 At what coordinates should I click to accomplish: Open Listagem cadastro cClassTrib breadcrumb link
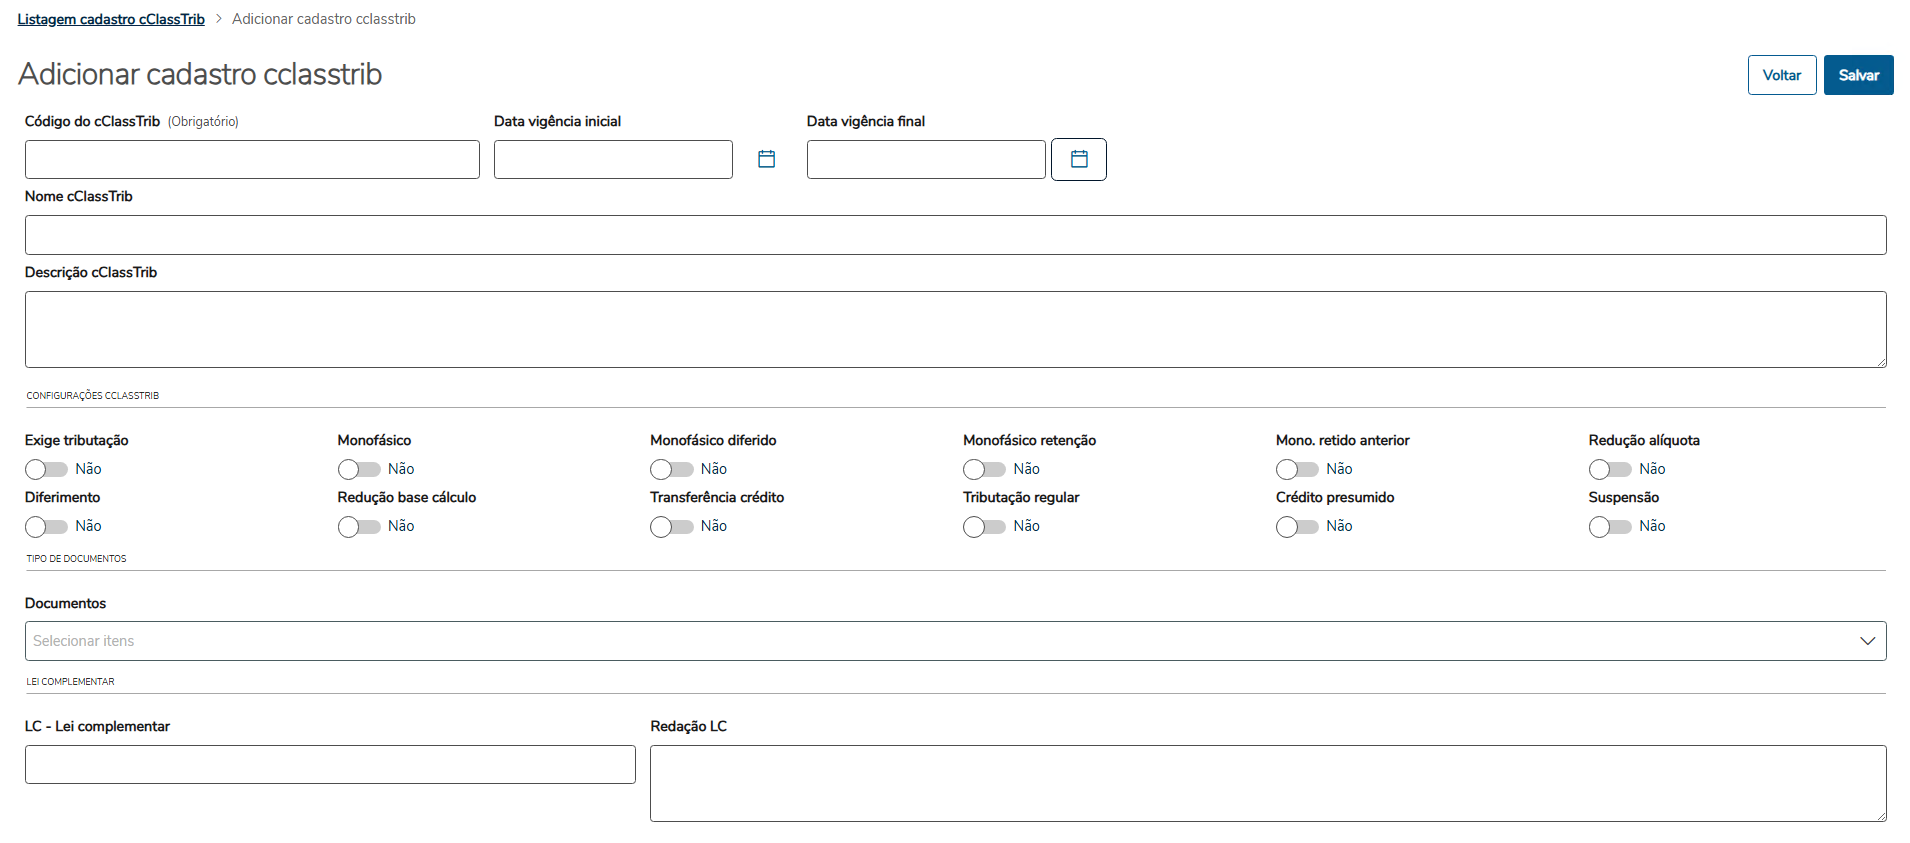pos(111,19)
